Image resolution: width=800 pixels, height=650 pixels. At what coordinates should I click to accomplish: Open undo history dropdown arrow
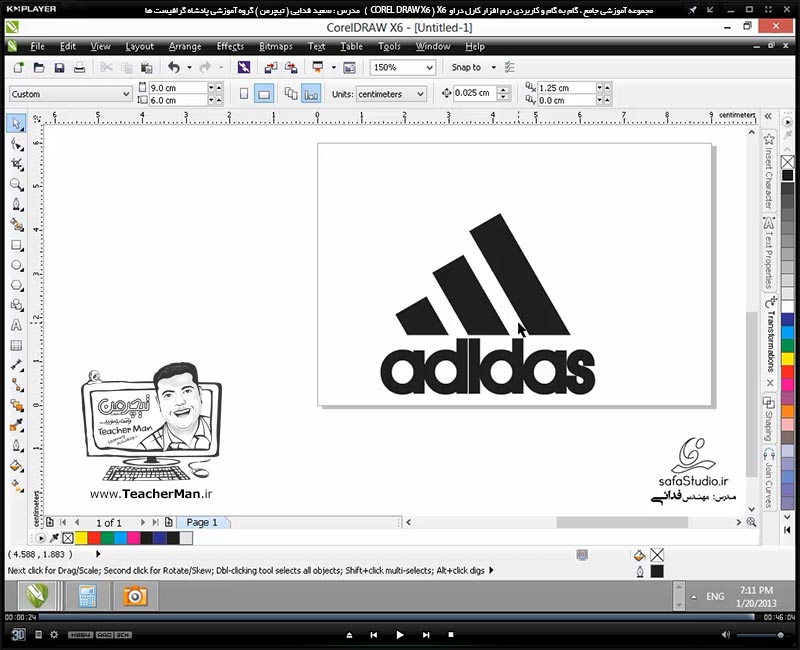(x=189, y=67)
